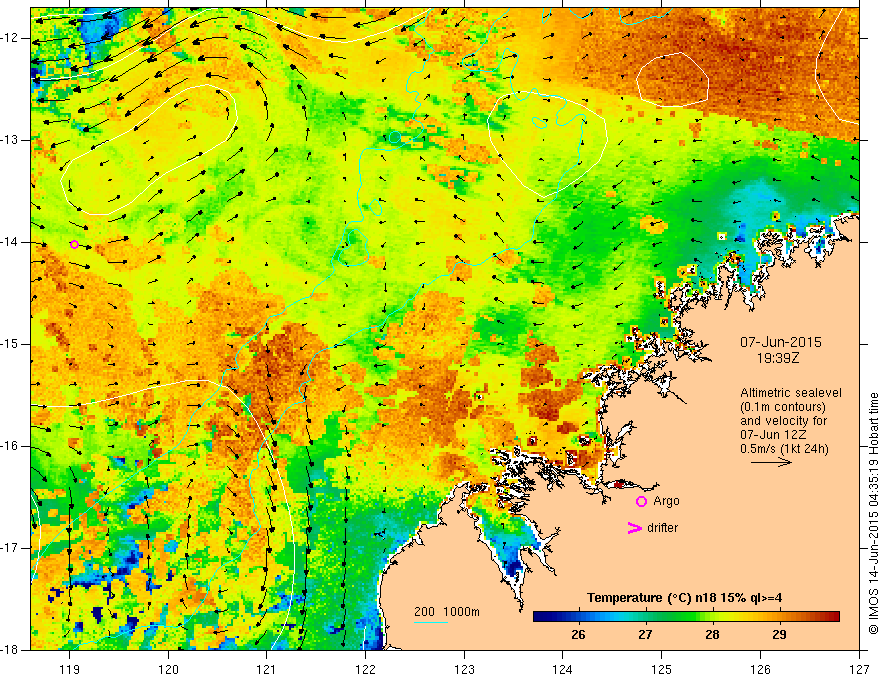Click the '07-Jun-2015' date text
The image size is (880, 680).
781,342
